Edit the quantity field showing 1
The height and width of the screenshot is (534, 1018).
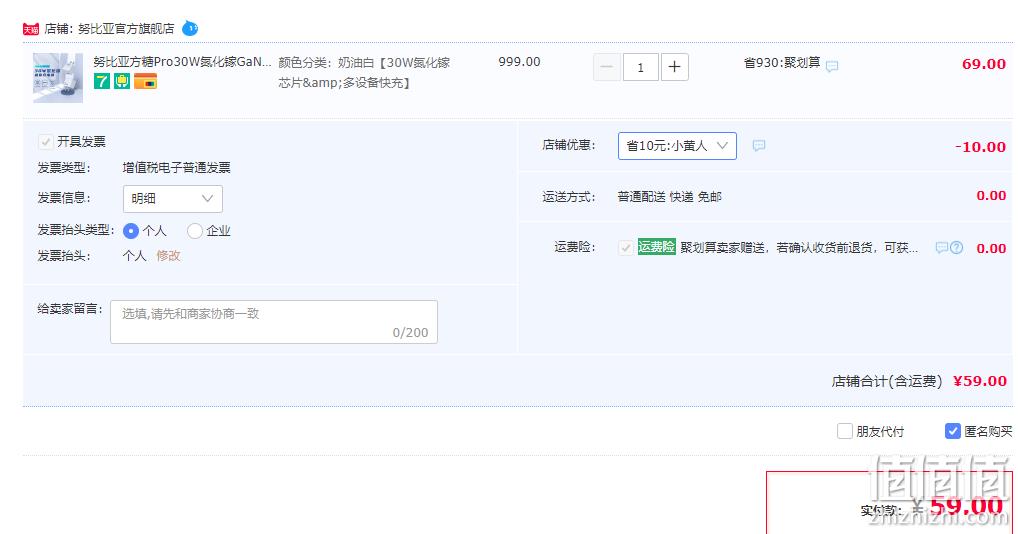(x=641, y=67)
